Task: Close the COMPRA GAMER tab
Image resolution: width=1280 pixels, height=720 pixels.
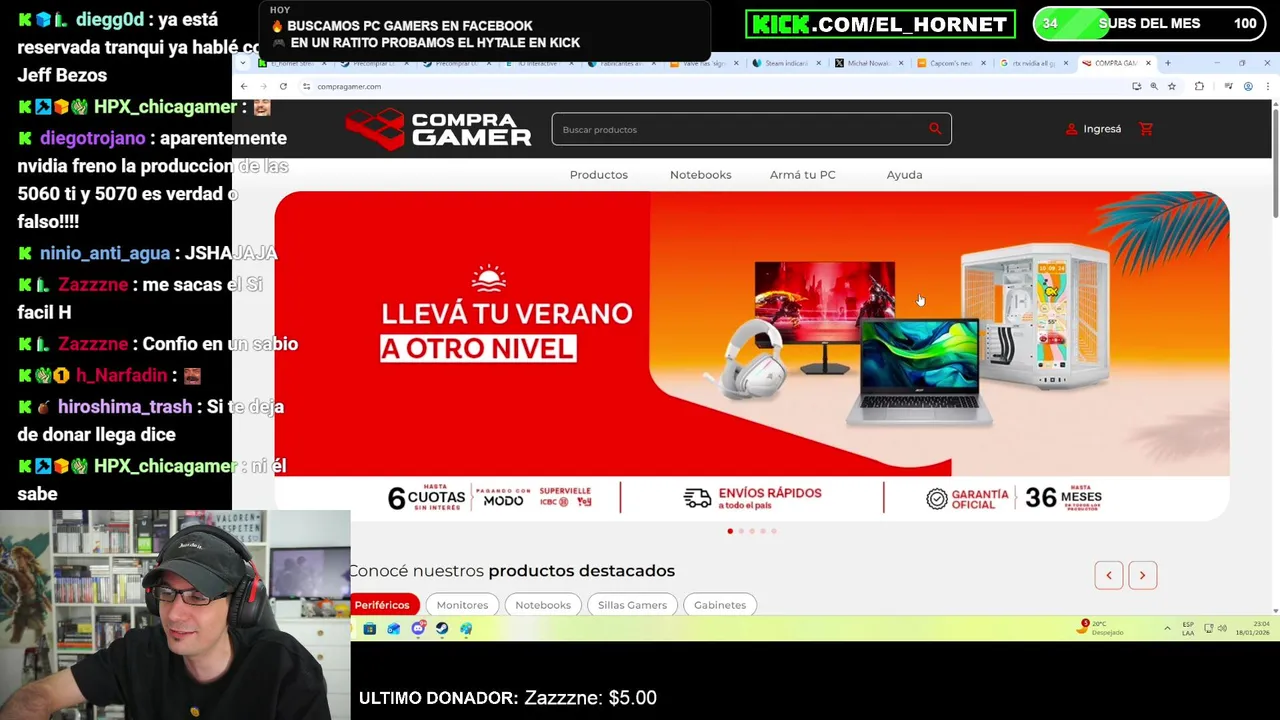Action: 1148,63
